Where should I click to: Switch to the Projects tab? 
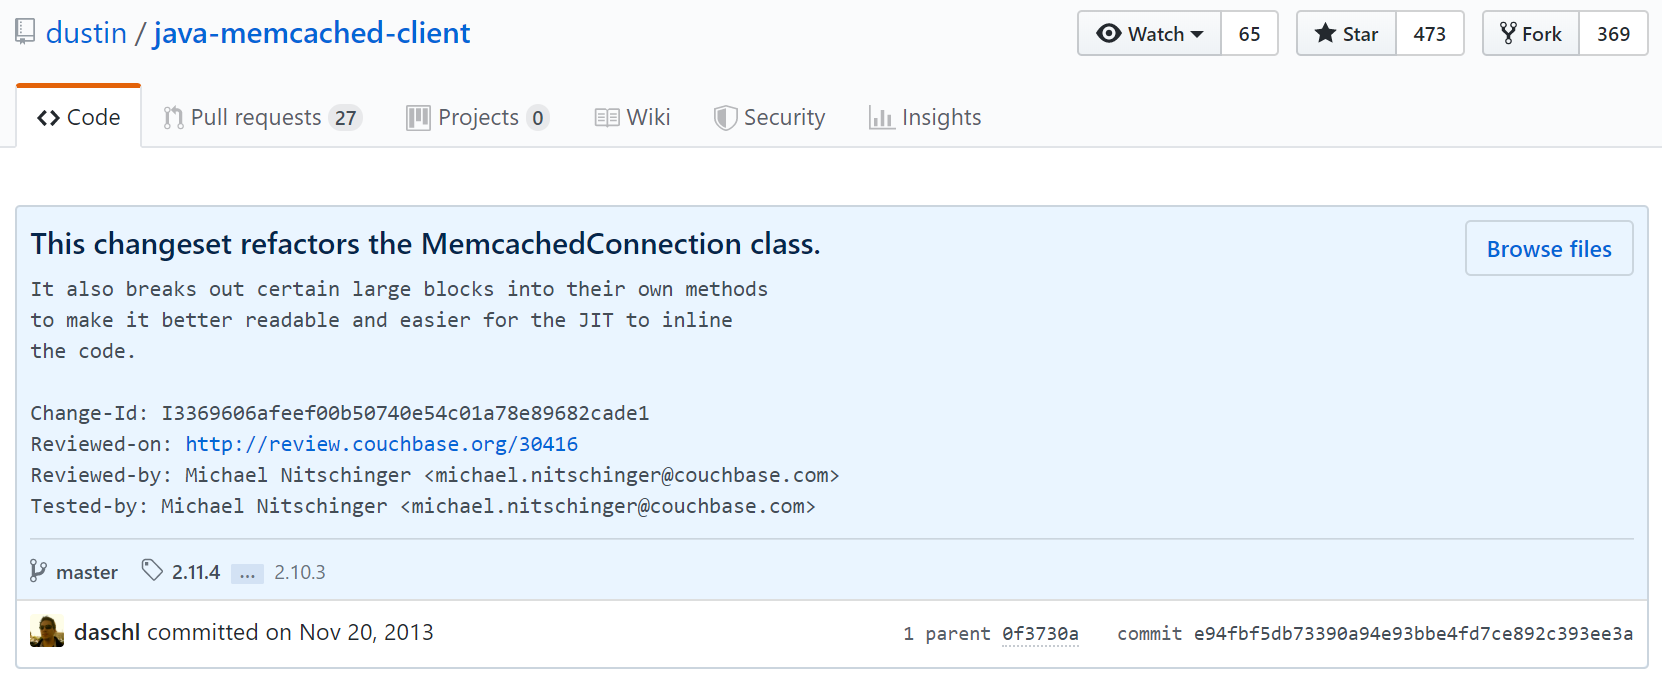coord(477,118)
